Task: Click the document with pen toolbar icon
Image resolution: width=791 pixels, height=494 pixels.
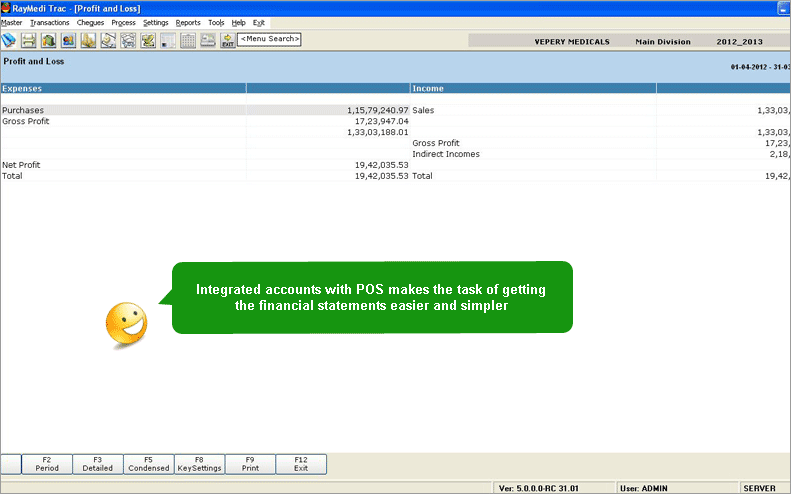Action: [x=108, y=40]
